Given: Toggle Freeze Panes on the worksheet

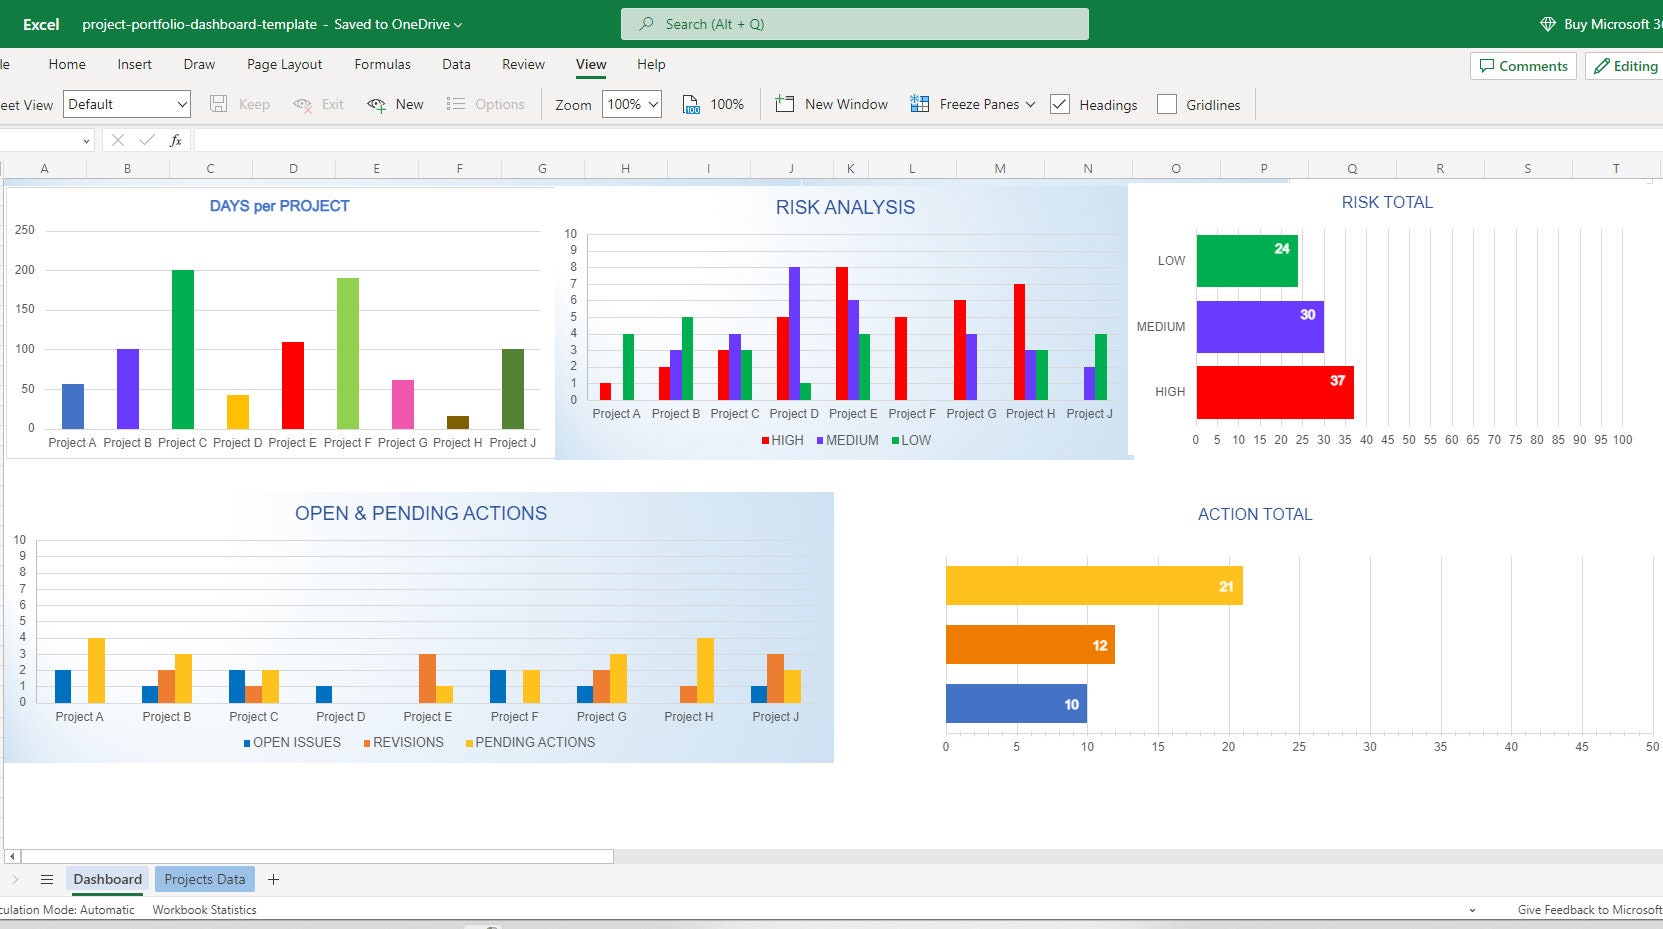Looking at the screenshot, I should tap(971, 103).
